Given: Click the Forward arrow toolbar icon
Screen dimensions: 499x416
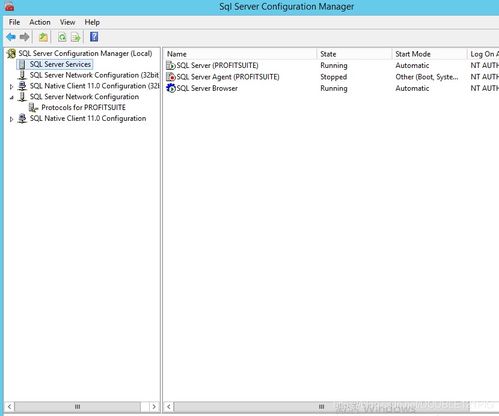Looking at the screenshot, I should coord(24,37).
